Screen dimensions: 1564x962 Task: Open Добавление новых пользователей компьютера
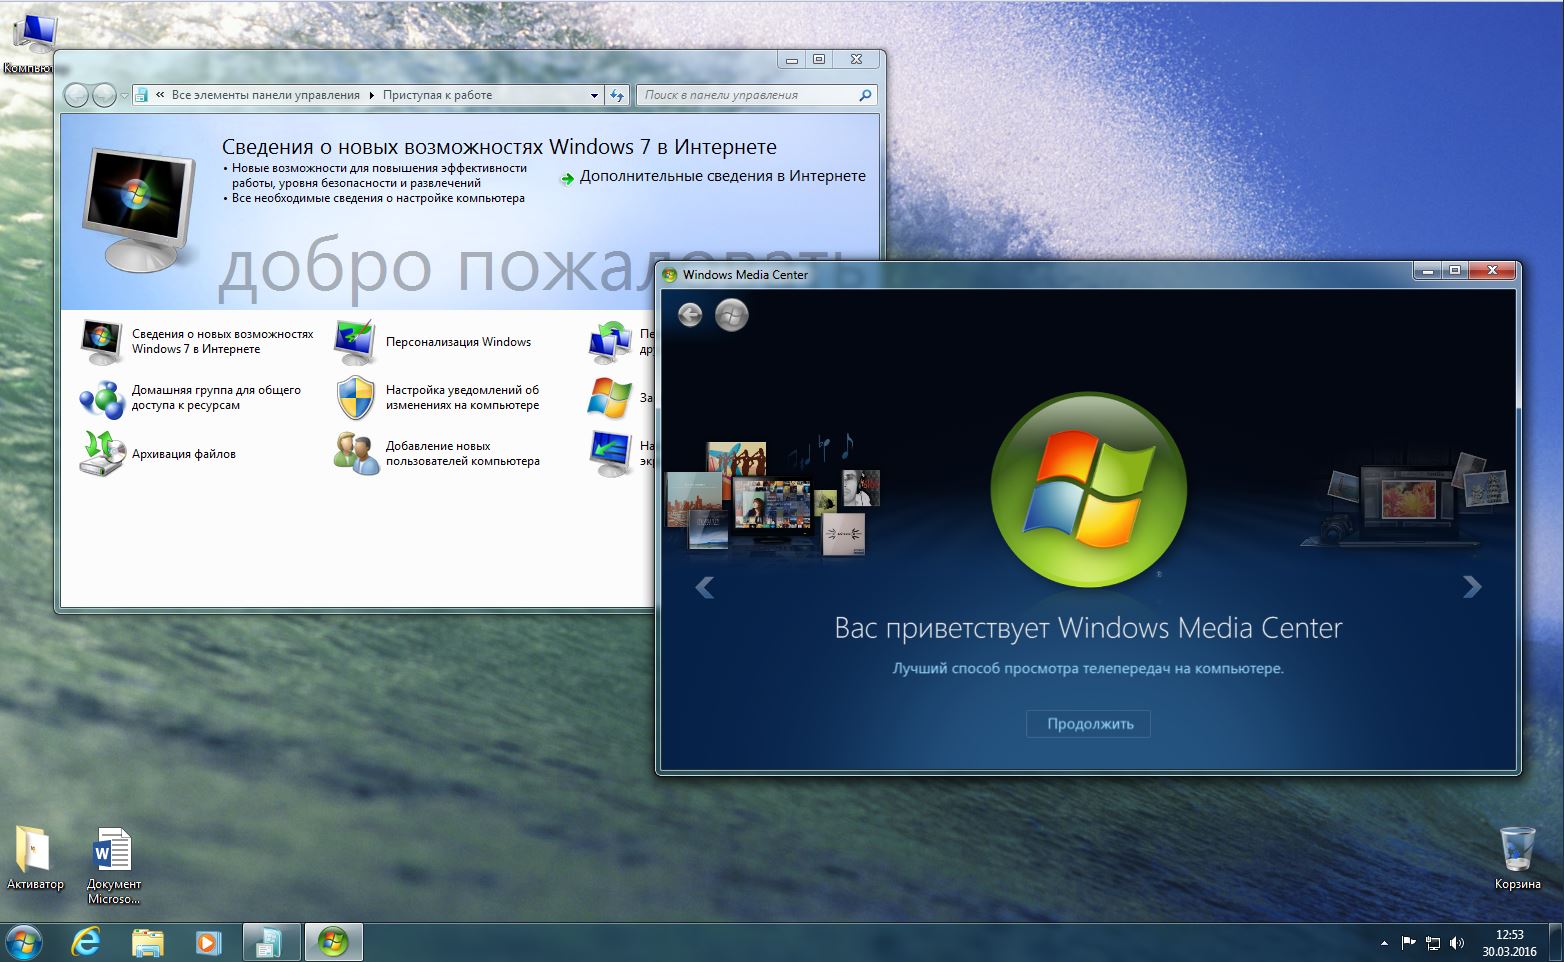click(x=462, y=454)
